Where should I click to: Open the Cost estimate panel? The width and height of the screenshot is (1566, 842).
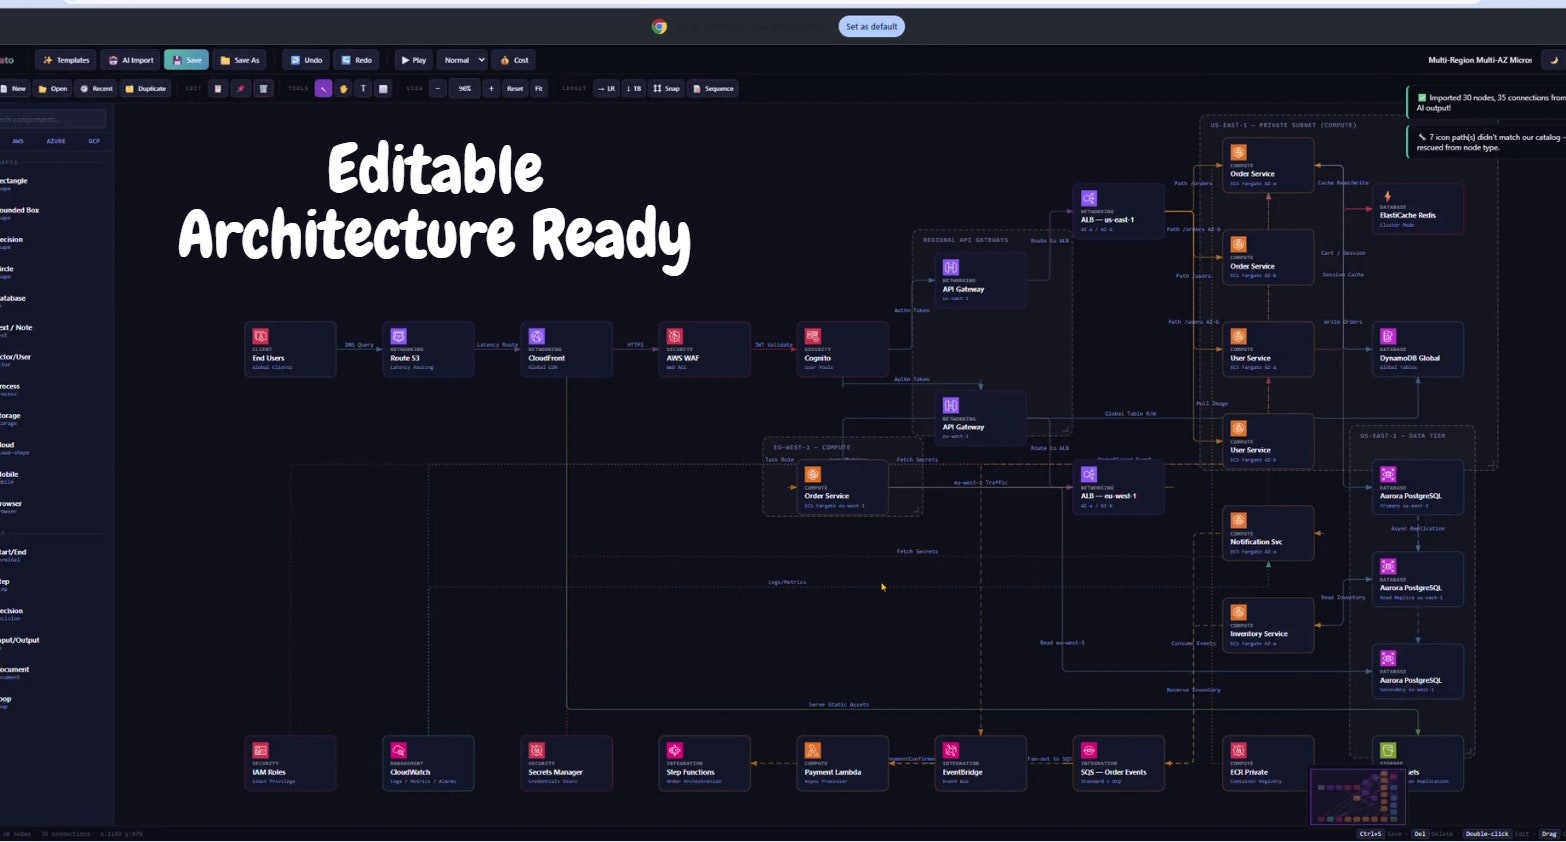(x=514, y=60)
